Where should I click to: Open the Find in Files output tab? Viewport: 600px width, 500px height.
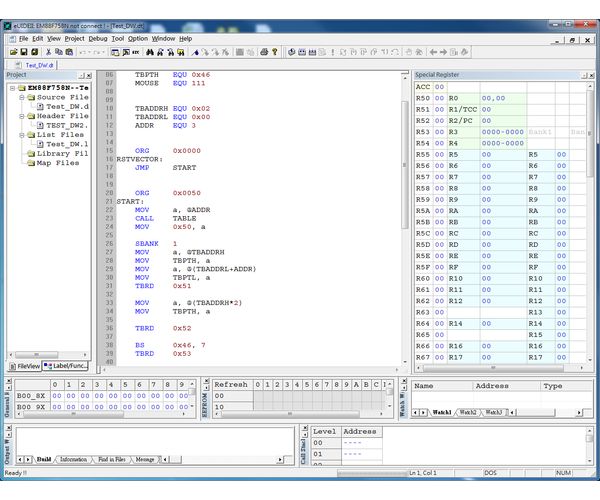pos(112,459)
